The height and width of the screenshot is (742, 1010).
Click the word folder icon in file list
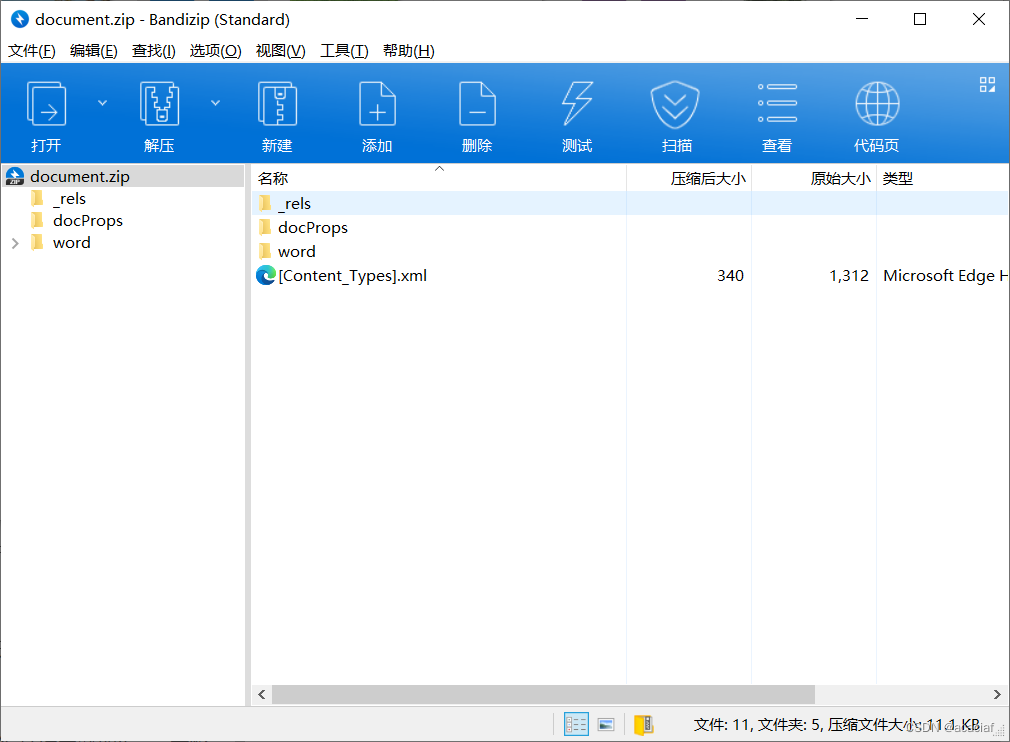tap(265, 251)
